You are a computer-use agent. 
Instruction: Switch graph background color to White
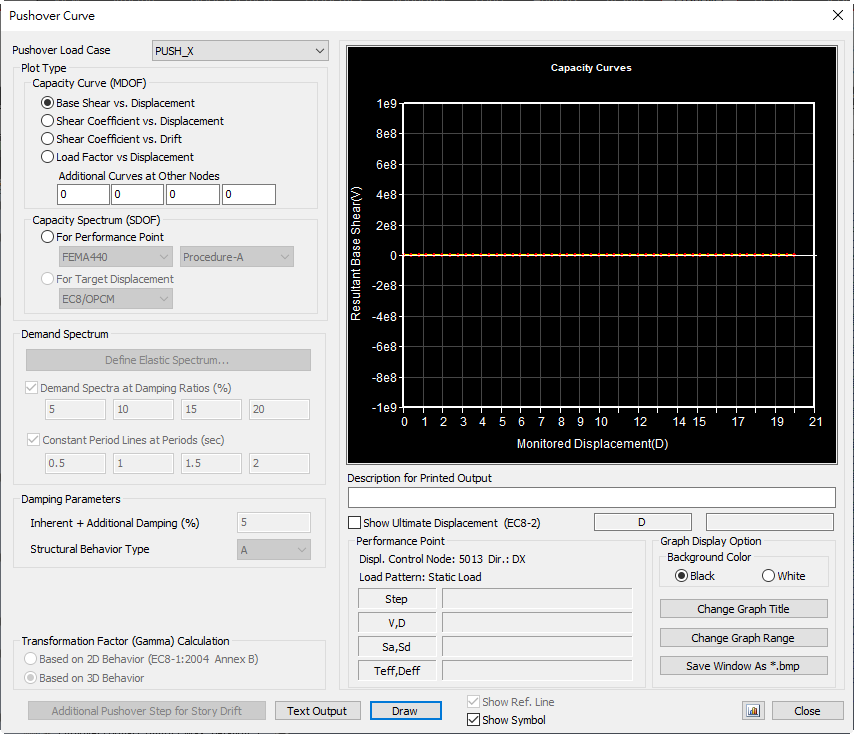click(x=769, y=576)
